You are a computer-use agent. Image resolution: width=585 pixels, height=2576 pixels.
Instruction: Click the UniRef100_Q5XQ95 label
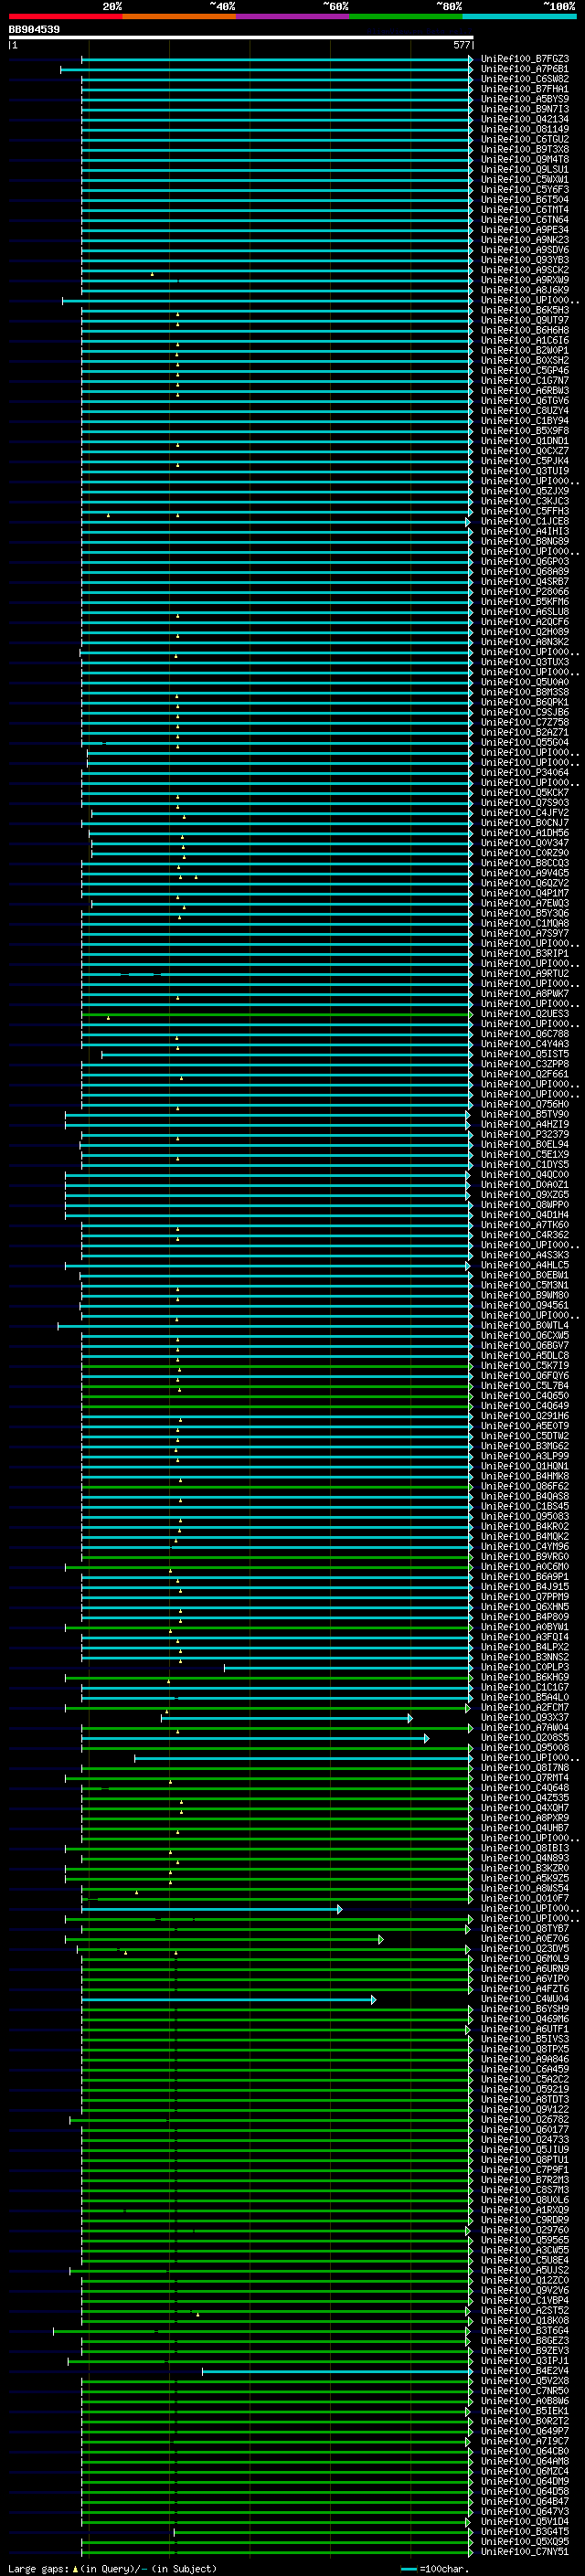click(525, 2541)
